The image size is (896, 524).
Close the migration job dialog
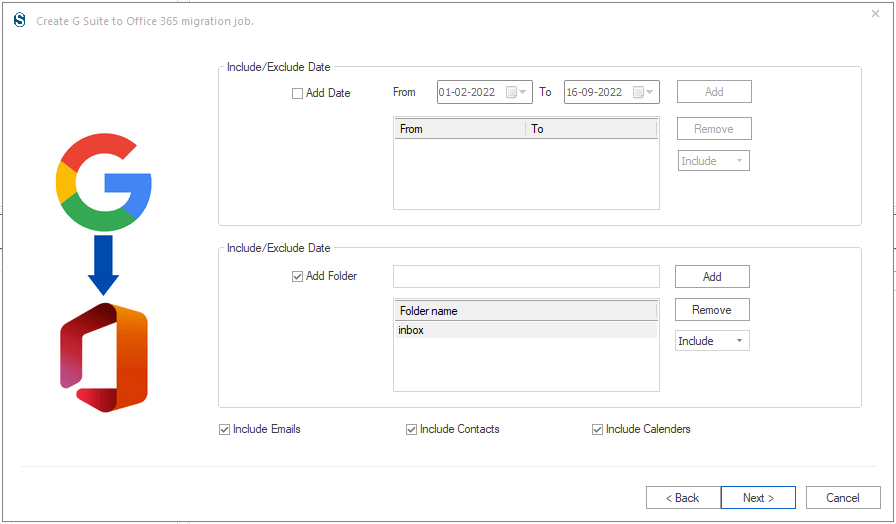875,14
